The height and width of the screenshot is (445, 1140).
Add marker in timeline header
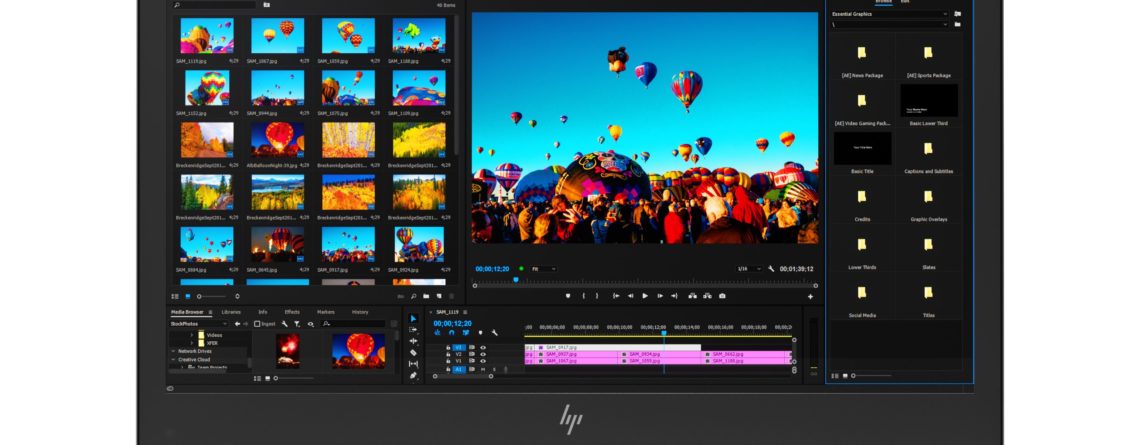(x=481, y=332)
